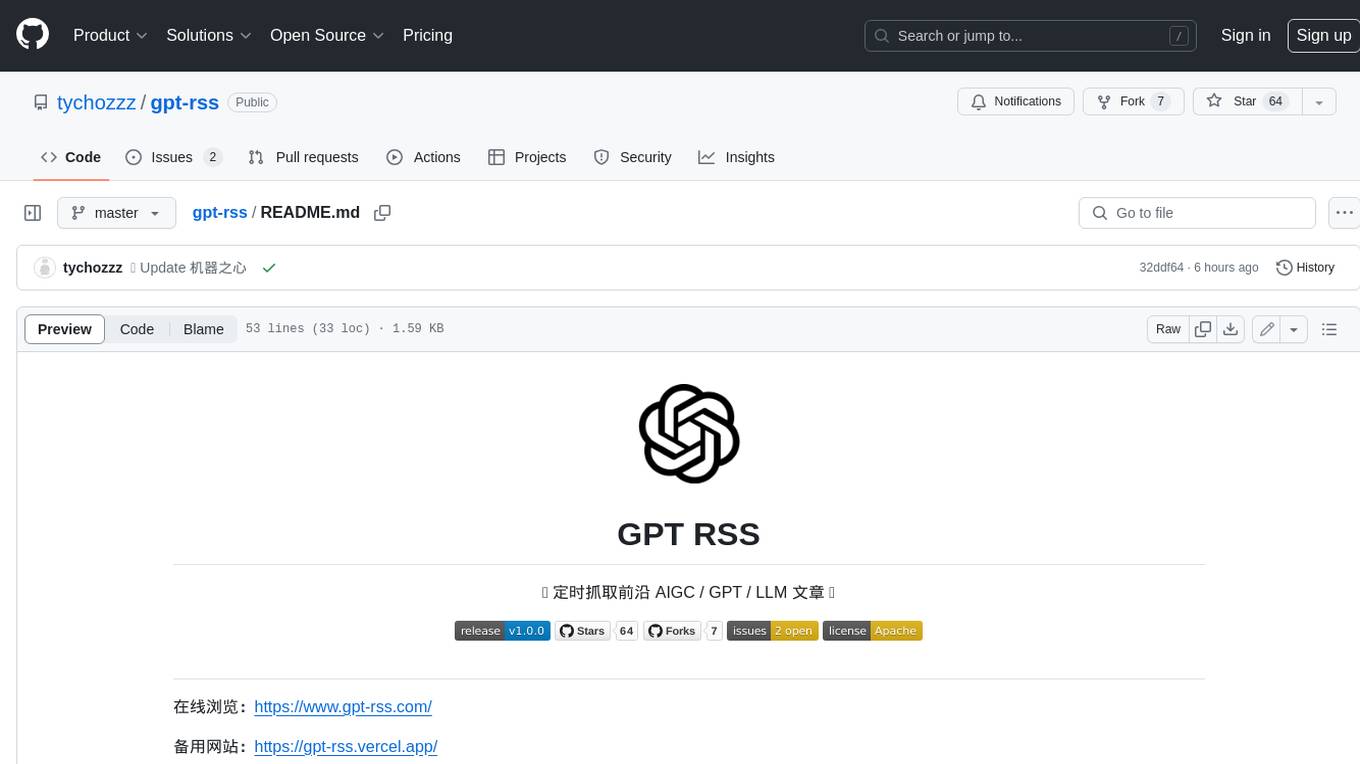The width and height of the screenshot is (1360, 764).
Task: Open the gpt-rss repository title link
Action: point(184,102)
